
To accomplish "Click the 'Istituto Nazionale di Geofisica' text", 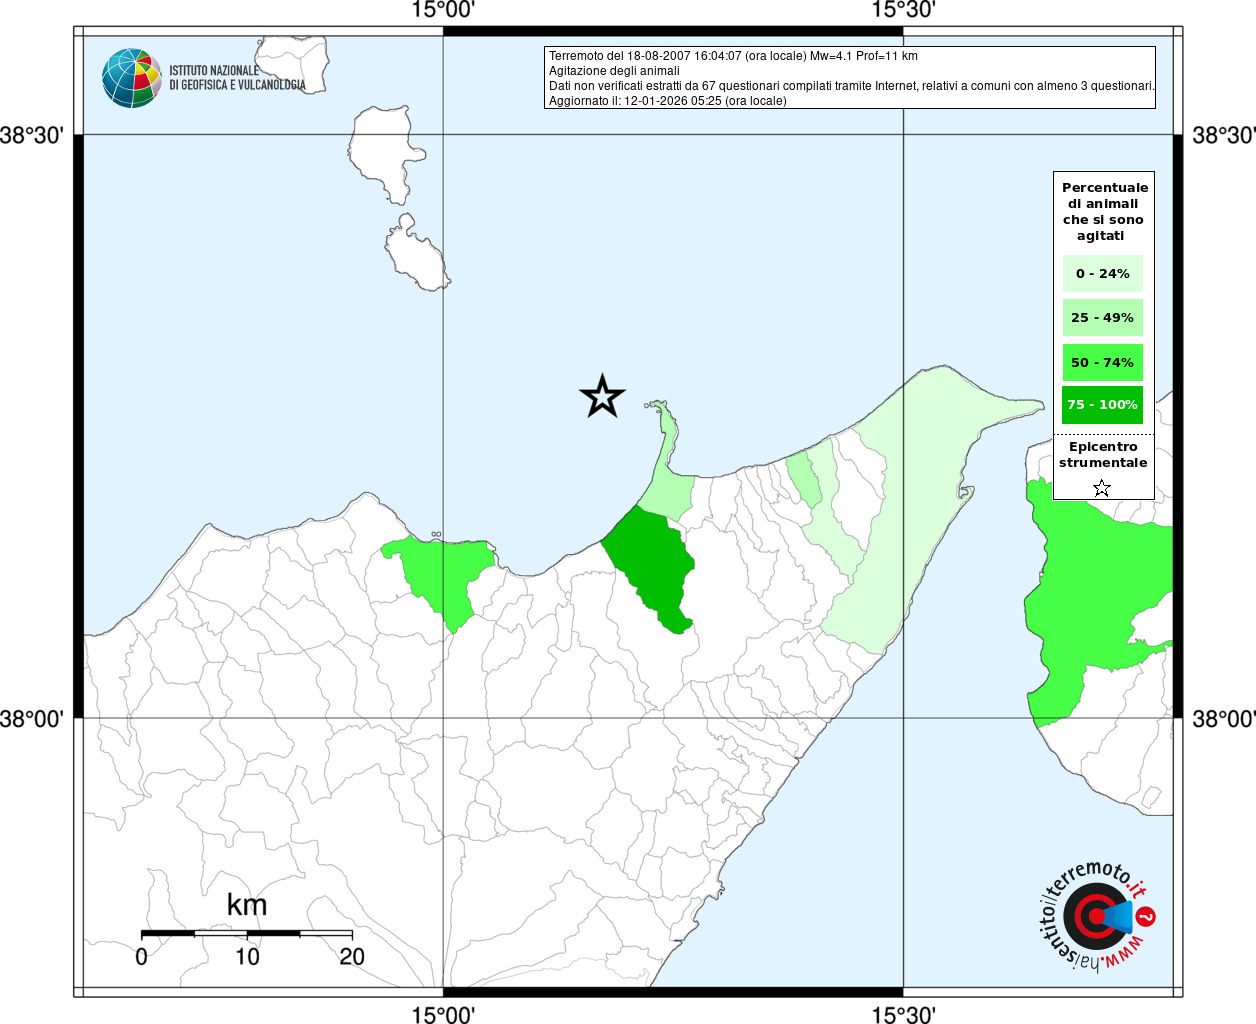I will pyautogui.click(x=237, y=78).
